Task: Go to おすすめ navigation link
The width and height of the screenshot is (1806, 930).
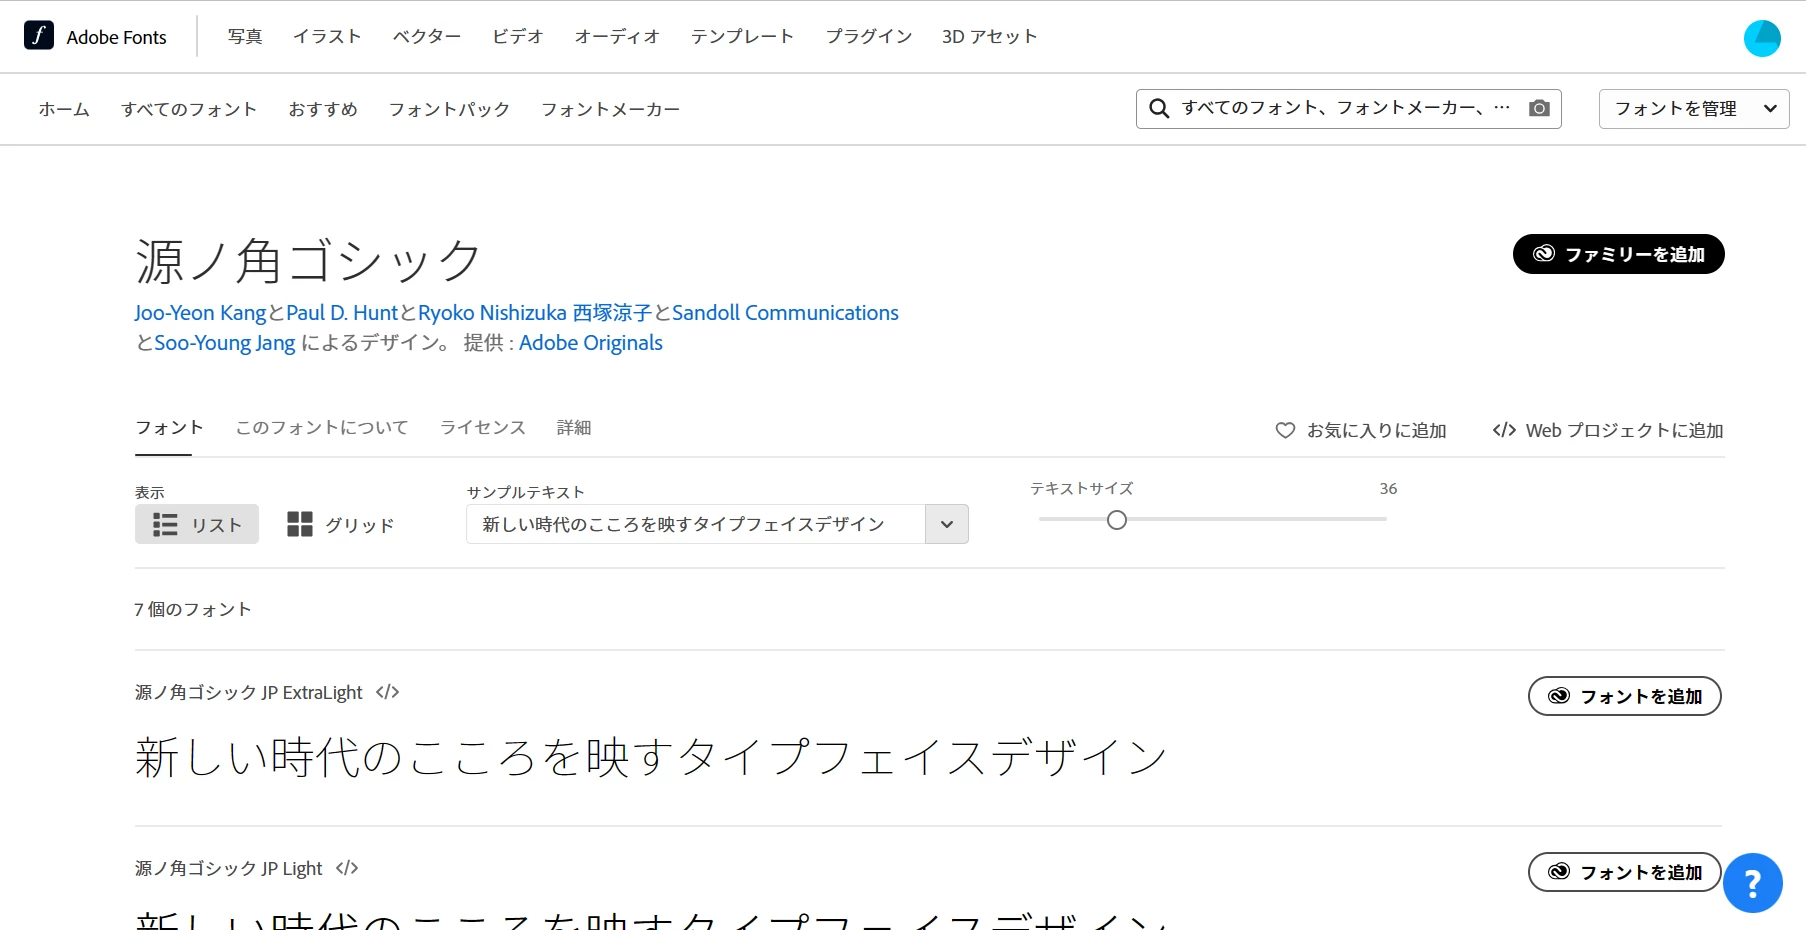Action: pos(323,109)
